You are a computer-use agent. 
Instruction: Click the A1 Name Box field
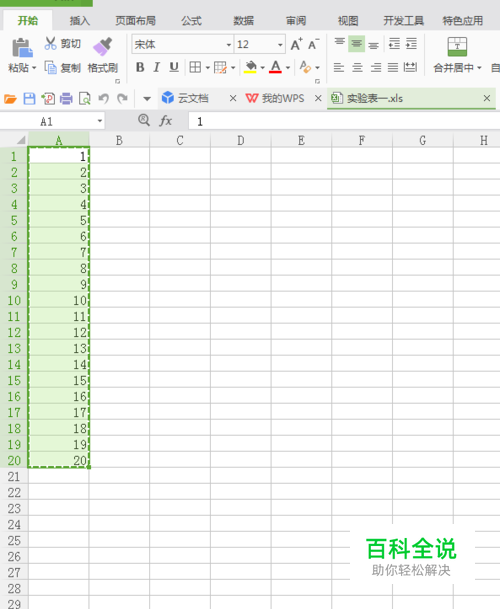(47, 121)
